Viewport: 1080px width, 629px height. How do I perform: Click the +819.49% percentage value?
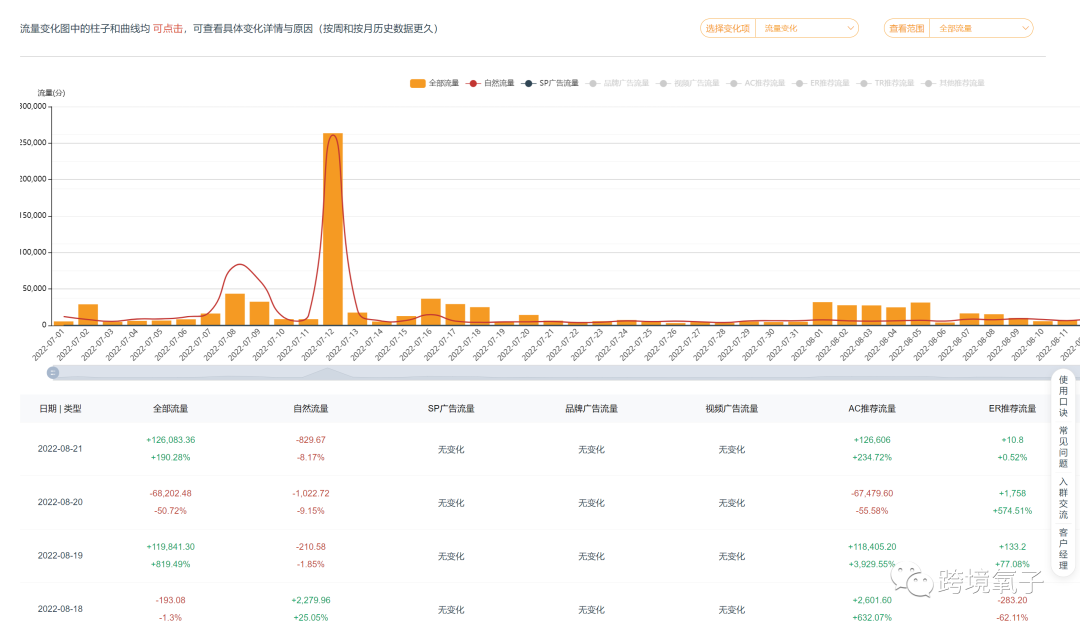171,564
